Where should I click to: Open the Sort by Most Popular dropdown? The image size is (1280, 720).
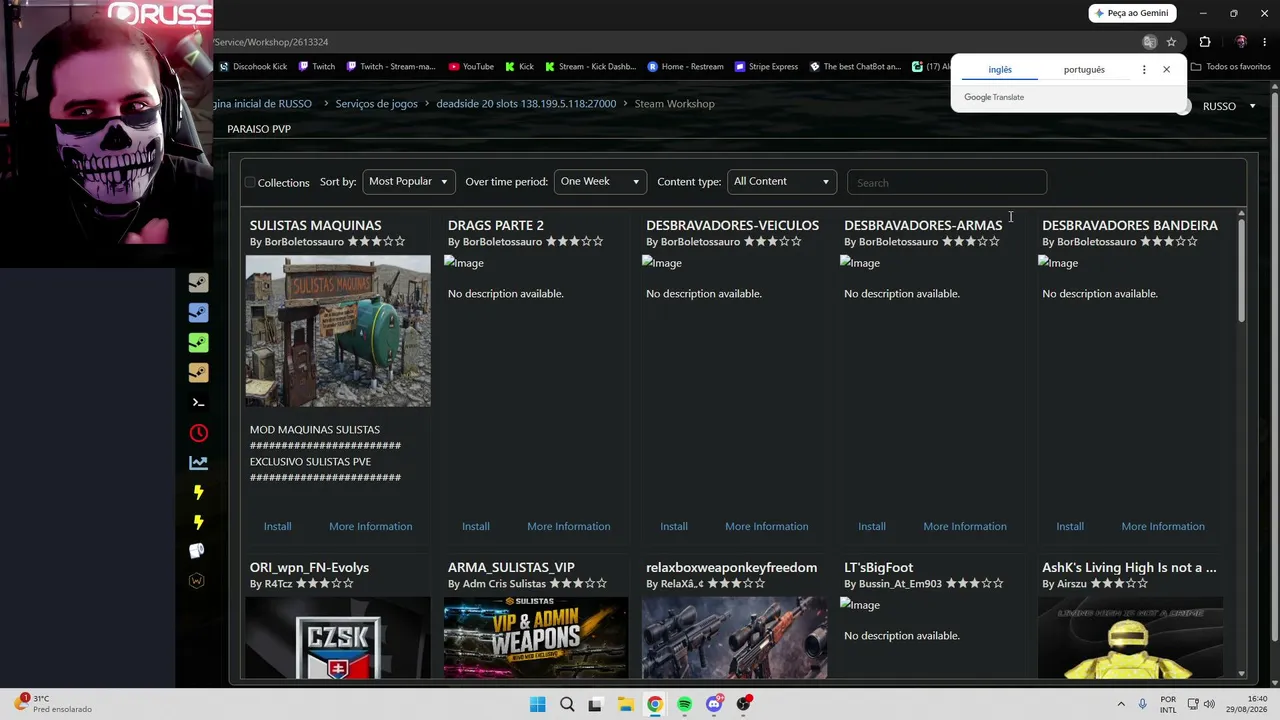click(x=408, y=181)
